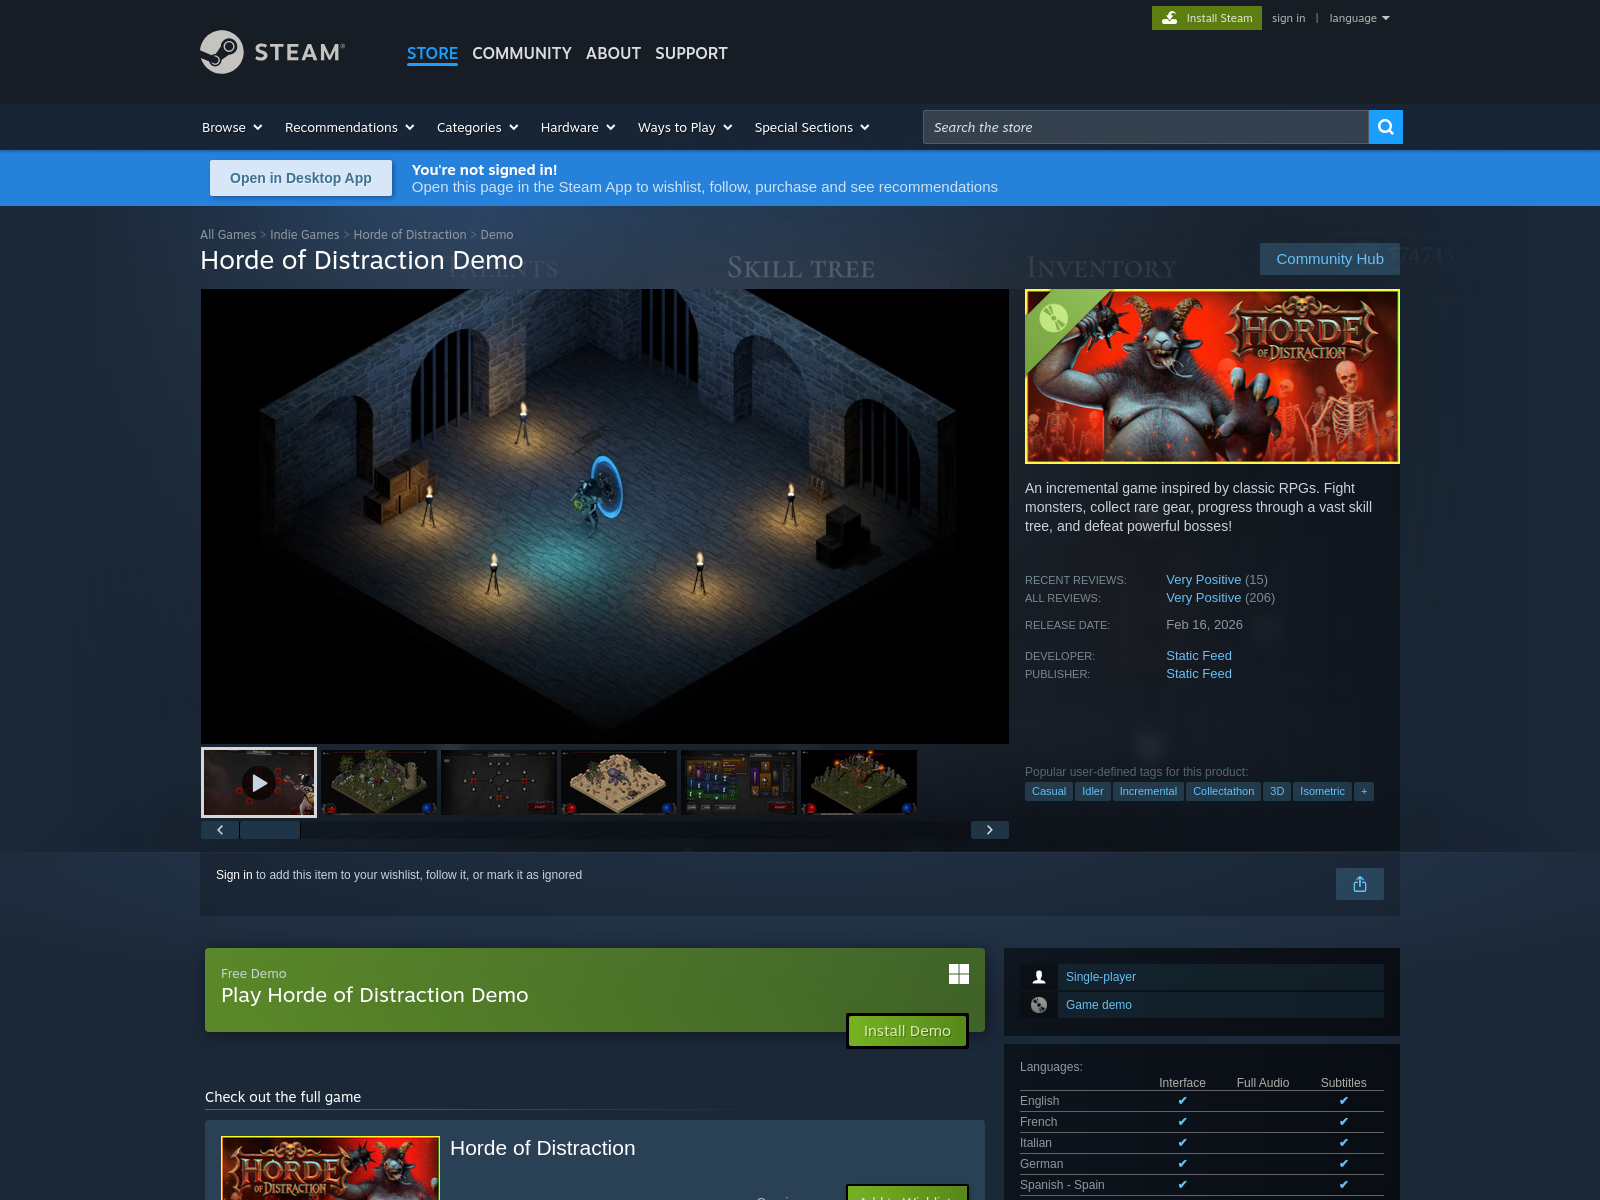Expand the Categories menu
The image size is (1600, 1200).
pos(478,127)
